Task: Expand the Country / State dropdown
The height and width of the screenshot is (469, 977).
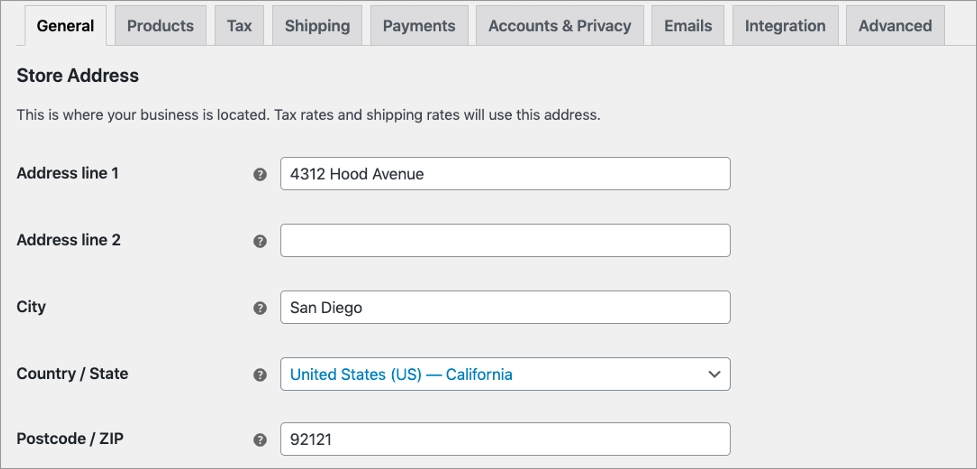Action: point(504,374)
